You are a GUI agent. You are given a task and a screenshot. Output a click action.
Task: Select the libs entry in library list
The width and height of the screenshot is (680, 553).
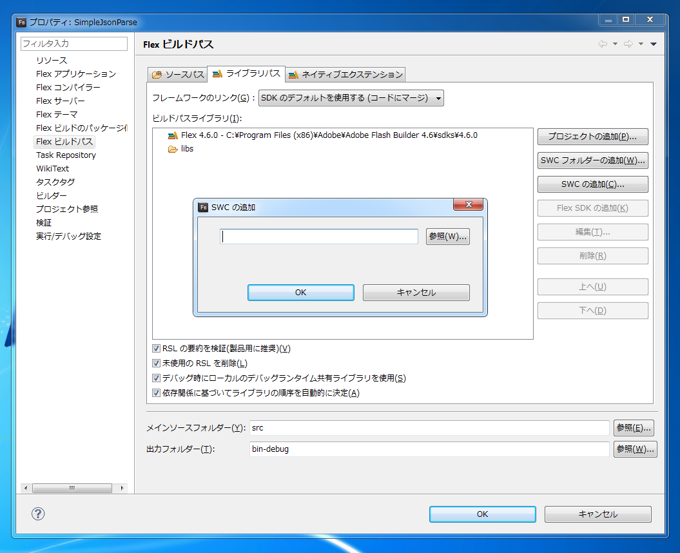[181, 149]
